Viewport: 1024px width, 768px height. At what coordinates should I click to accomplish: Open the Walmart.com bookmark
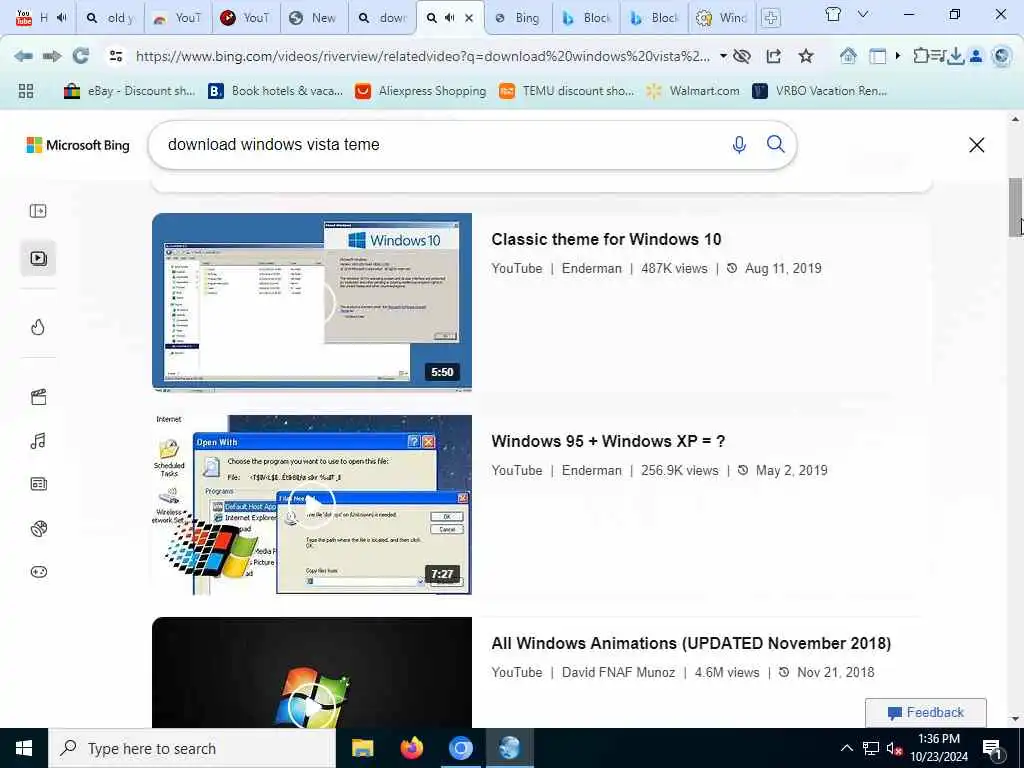(693, 91)
